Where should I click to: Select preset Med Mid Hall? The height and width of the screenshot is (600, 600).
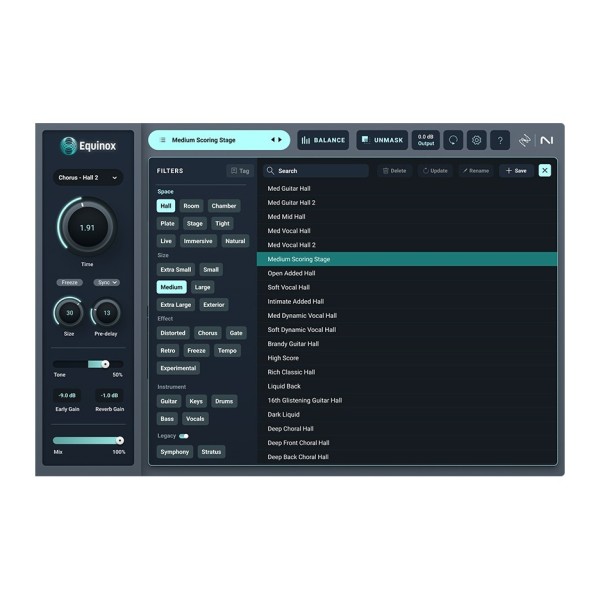[407, 217]
